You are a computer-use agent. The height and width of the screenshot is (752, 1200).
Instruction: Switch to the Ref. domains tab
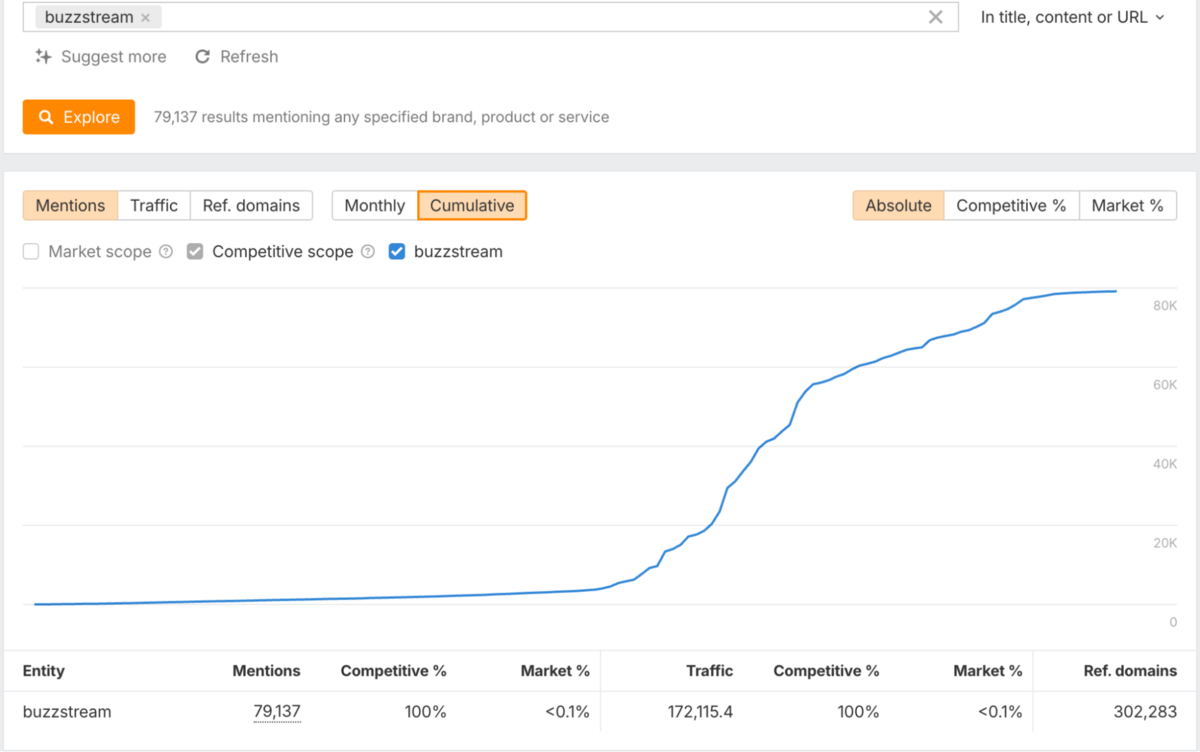(x=251, y=206)
